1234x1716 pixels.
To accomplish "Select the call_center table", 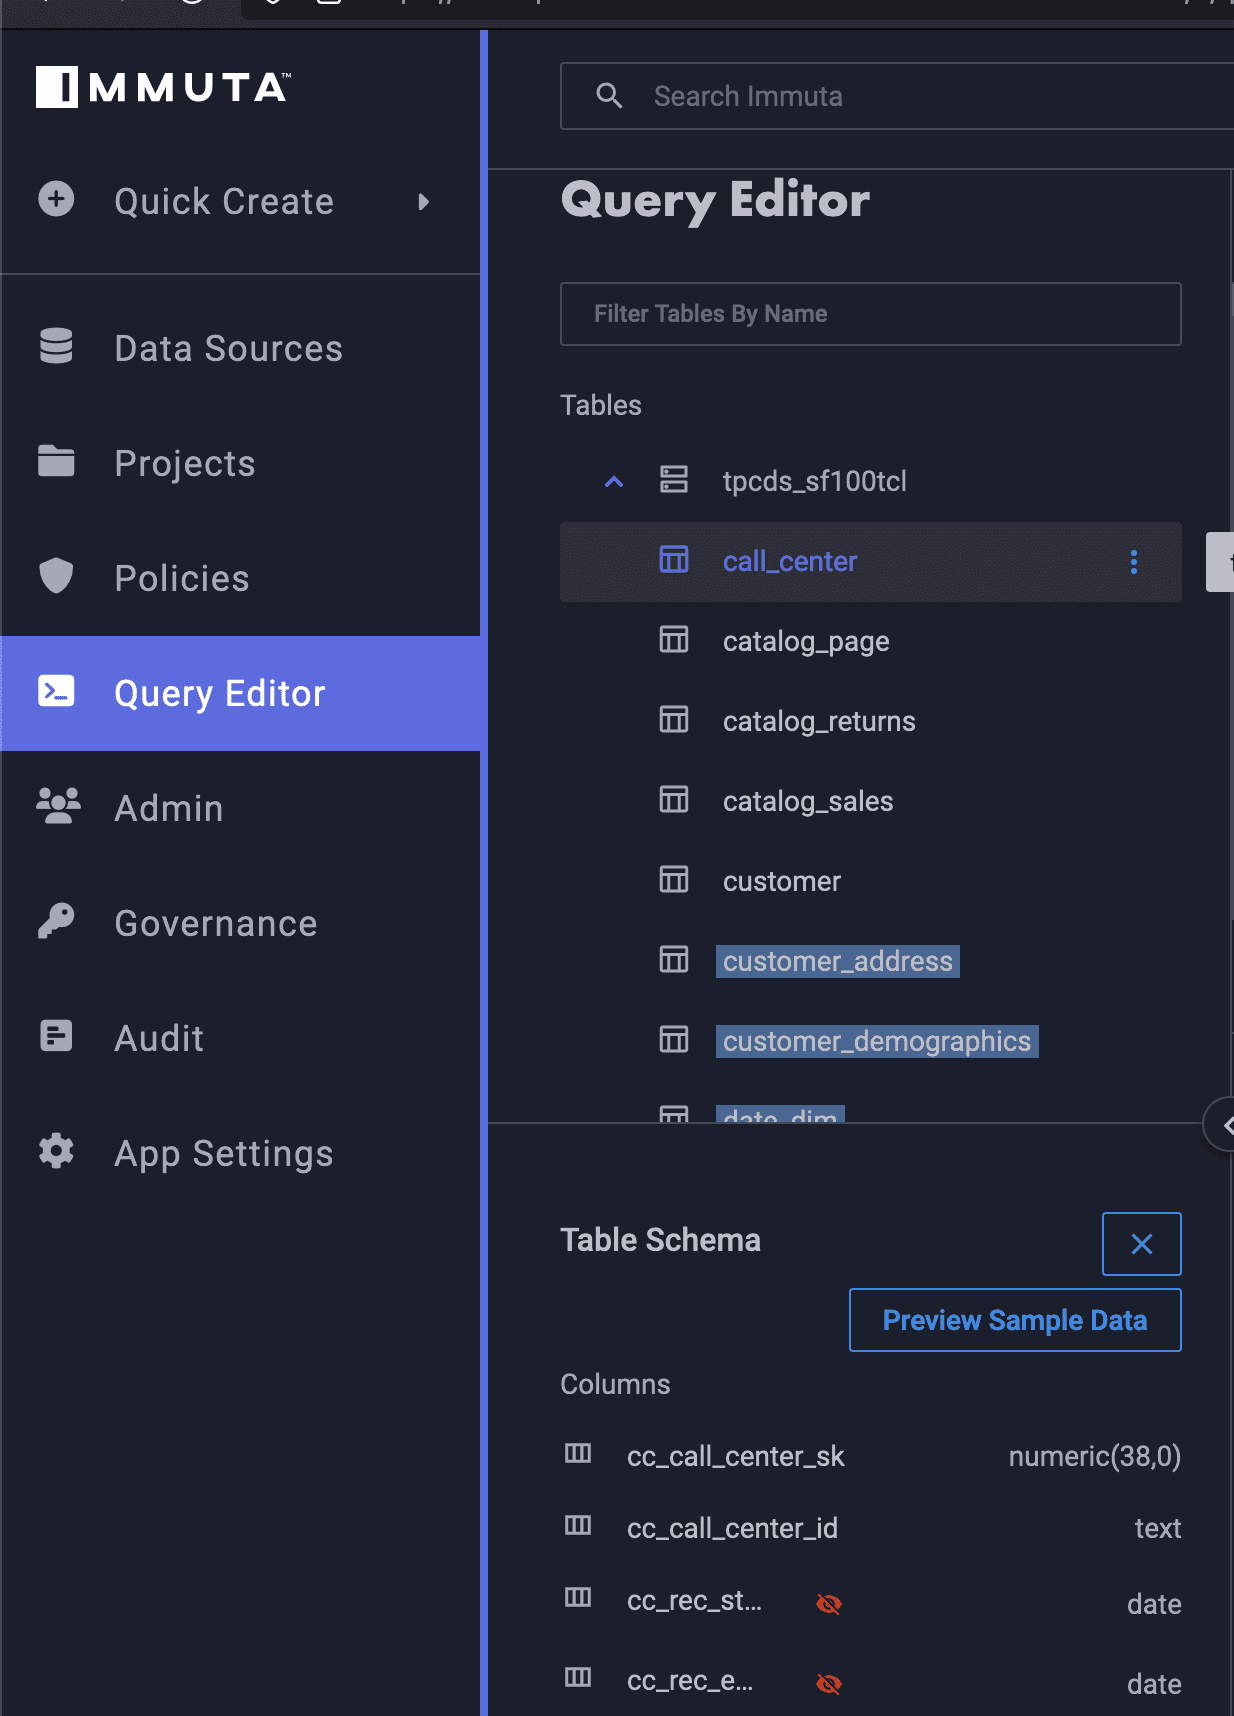I will [x=871, y=562].
